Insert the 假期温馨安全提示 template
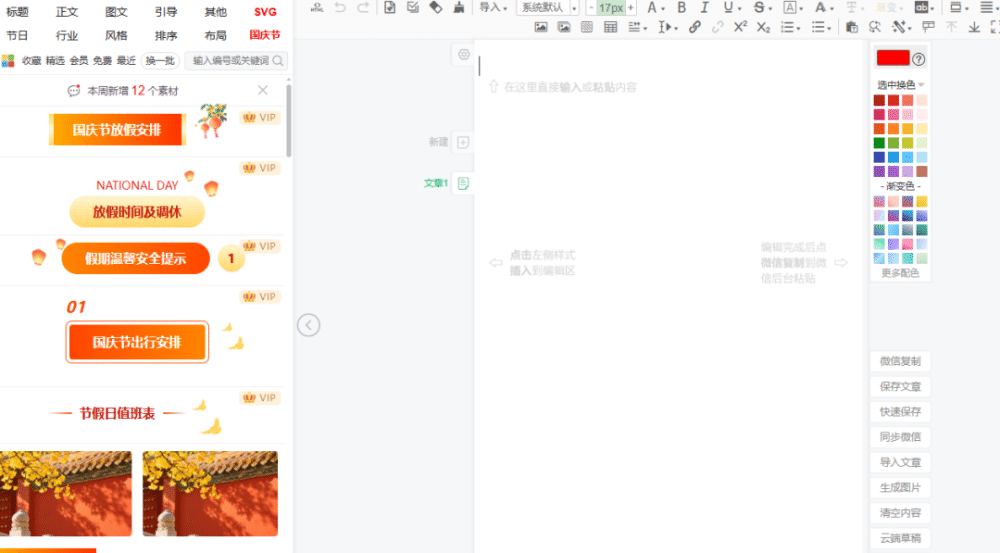The width and height of the screenshot is (1000, 553). click(x=135, y=258)
